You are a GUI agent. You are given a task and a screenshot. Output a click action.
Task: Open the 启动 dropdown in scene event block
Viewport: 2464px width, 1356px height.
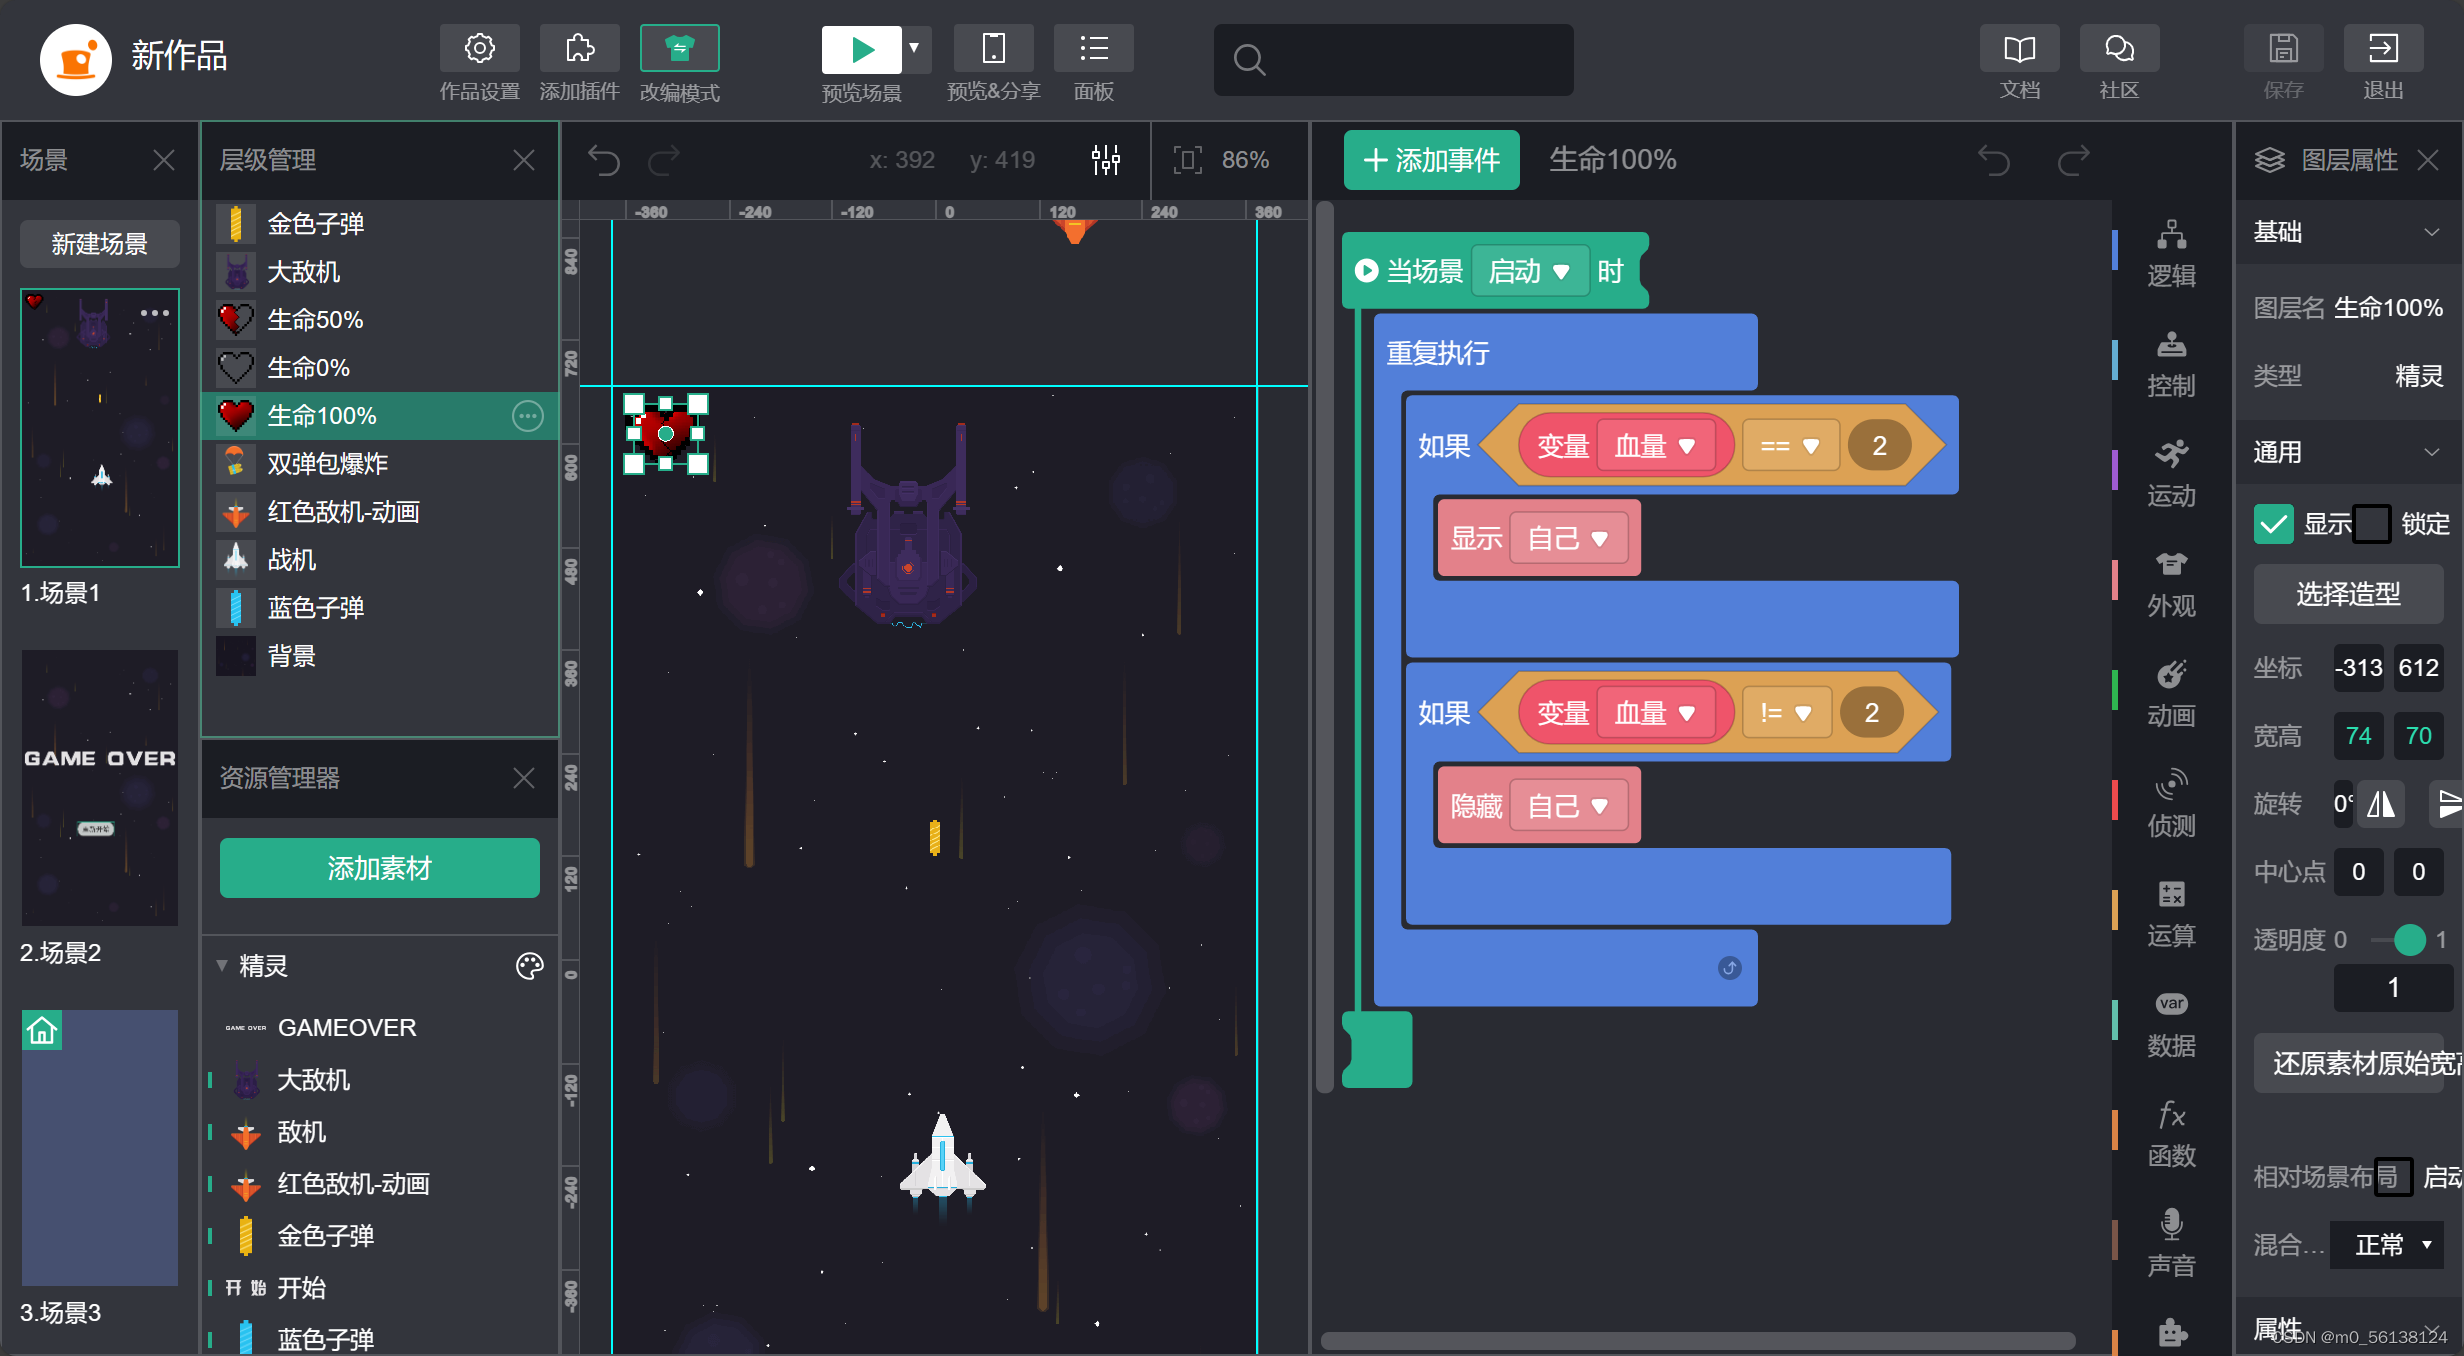click(1529, 272)
